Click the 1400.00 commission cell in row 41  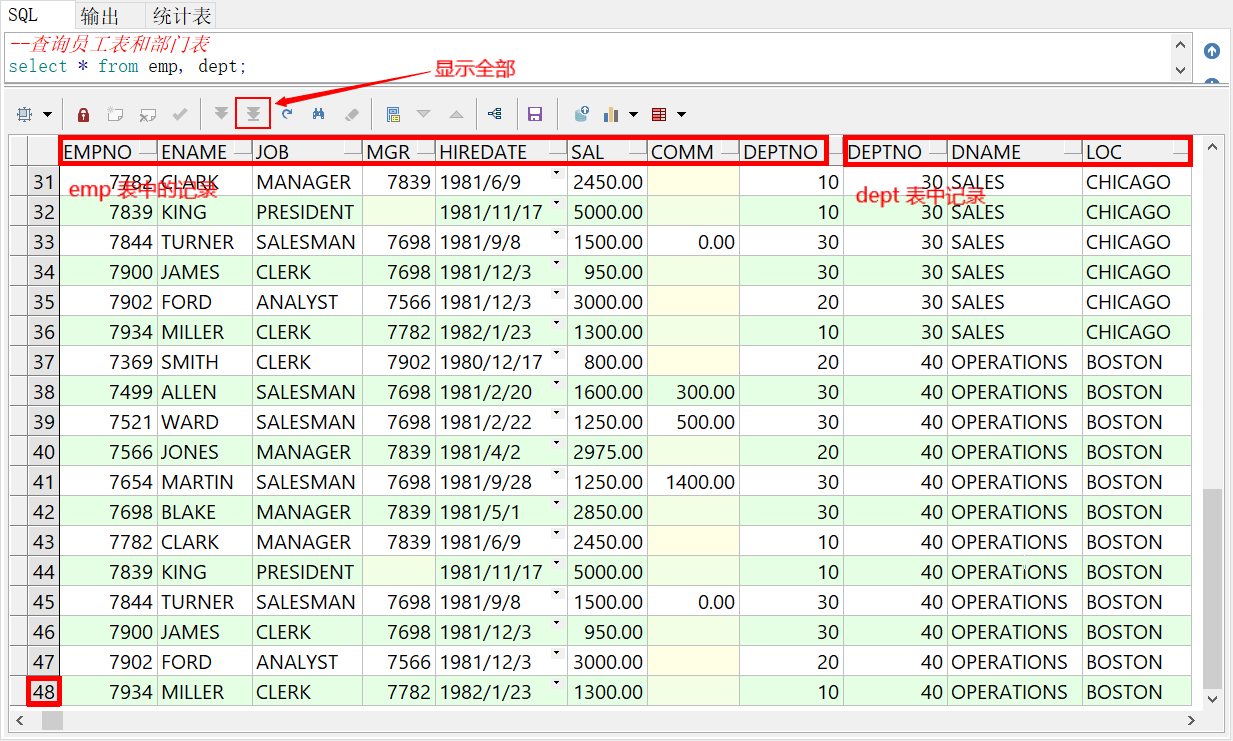(x=693, y=482)
